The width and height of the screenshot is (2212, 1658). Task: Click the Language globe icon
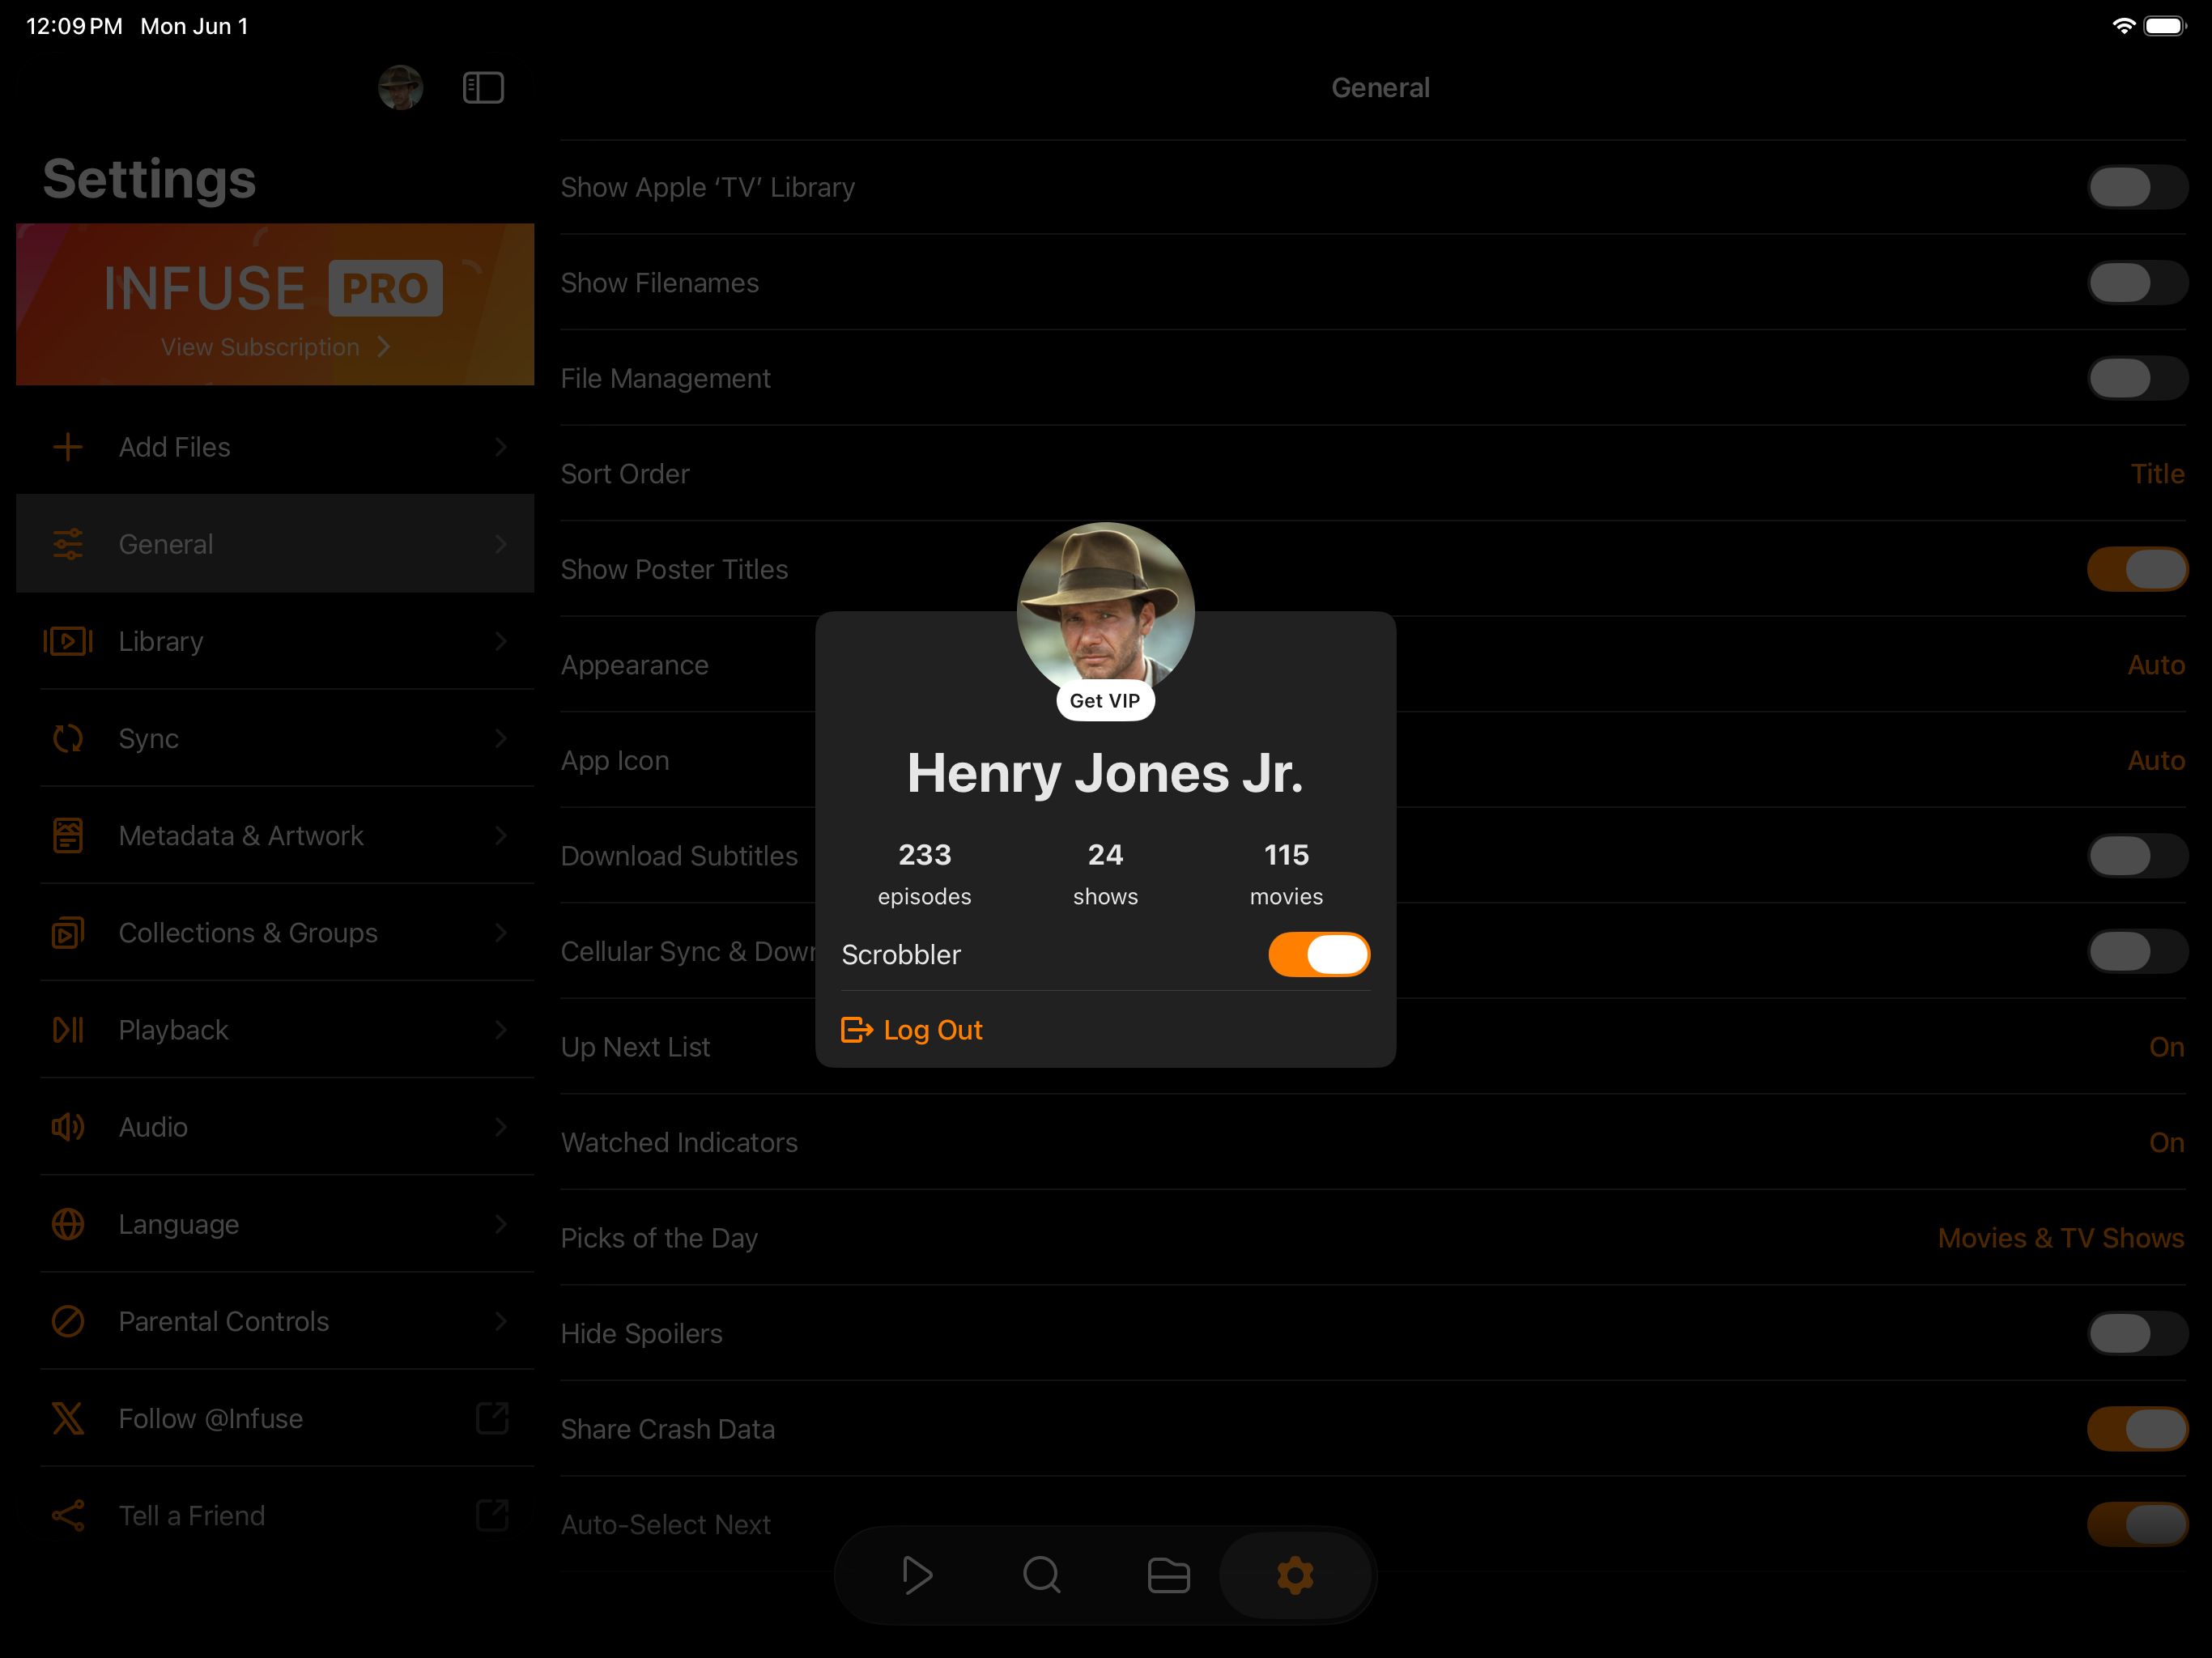click(68, 1224)
